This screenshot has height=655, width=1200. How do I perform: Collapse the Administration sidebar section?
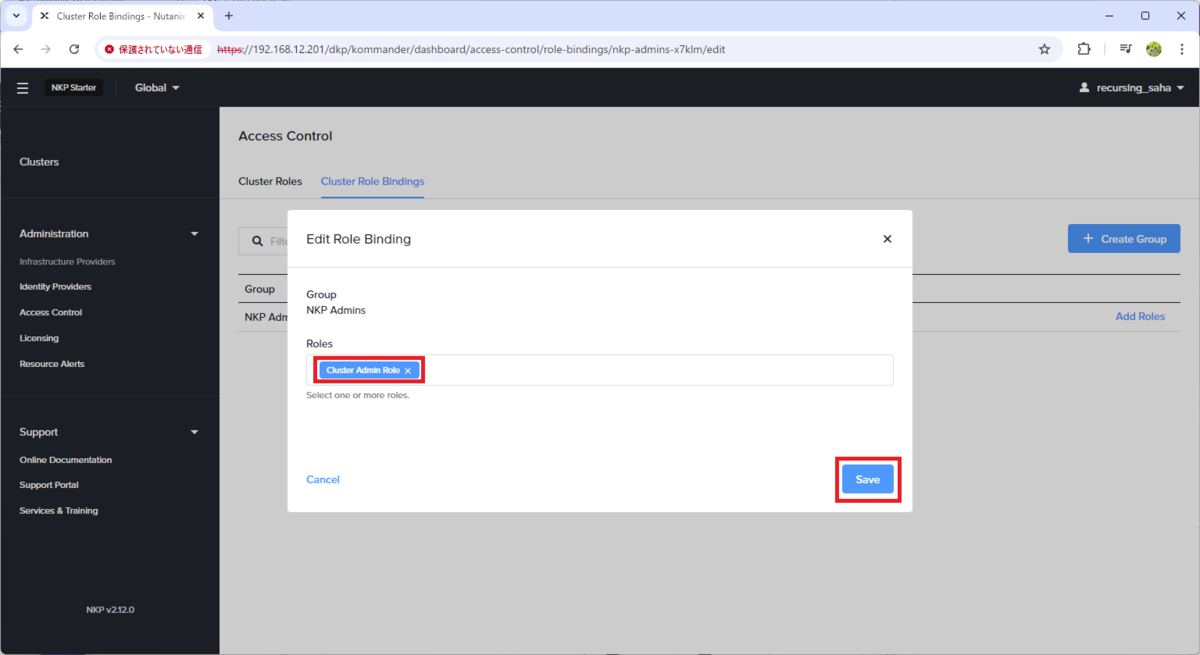pos(195,234)
